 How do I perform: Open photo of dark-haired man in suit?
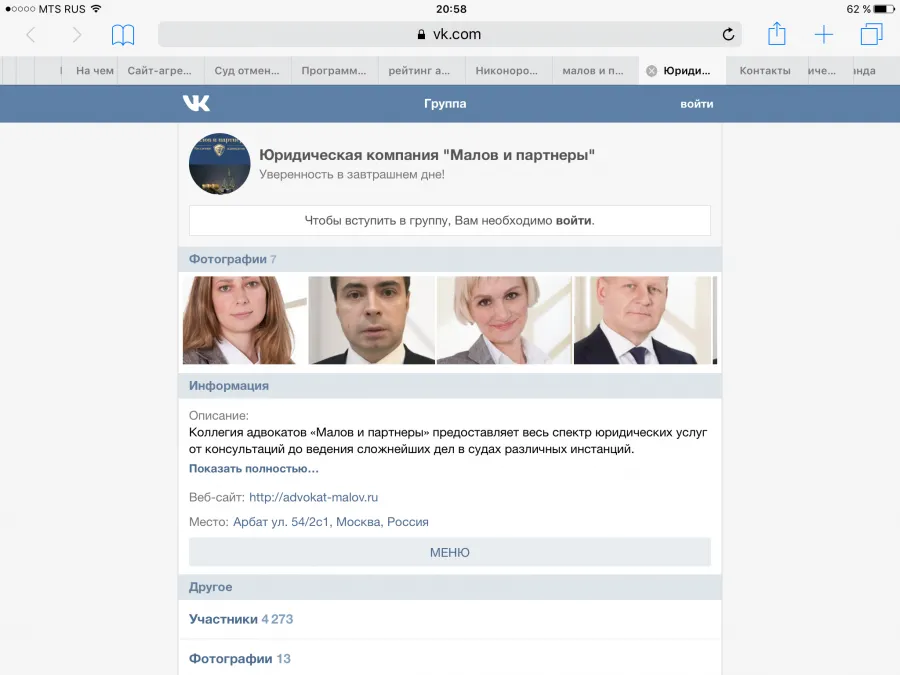point(371,320)
